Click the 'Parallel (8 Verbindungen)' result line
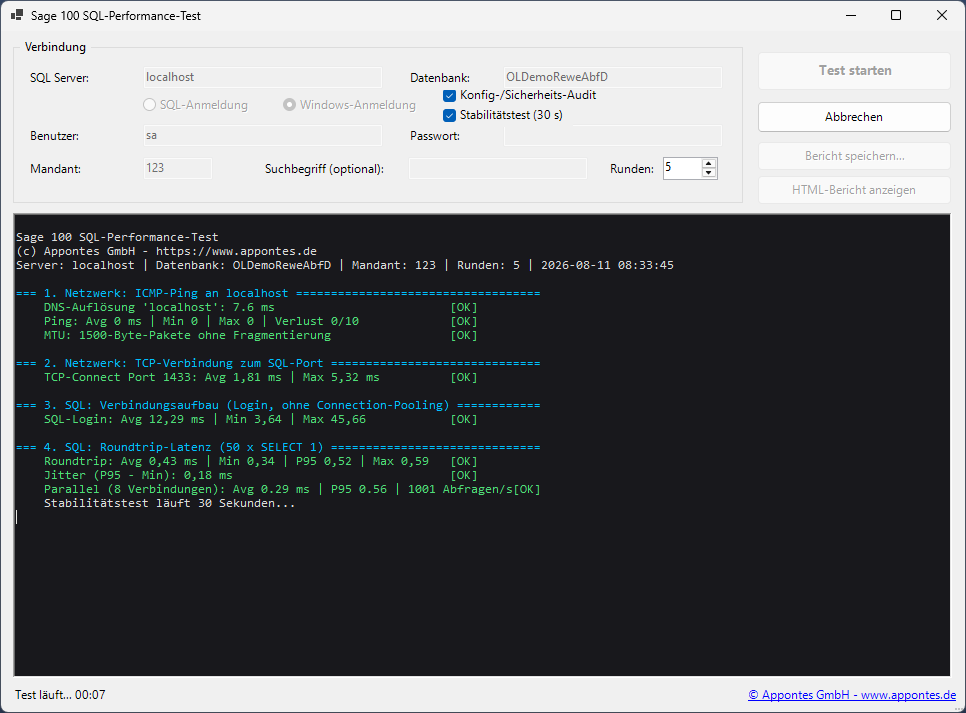Image resolution: width=966 pixels, height=713 pixels. [292, 490]
